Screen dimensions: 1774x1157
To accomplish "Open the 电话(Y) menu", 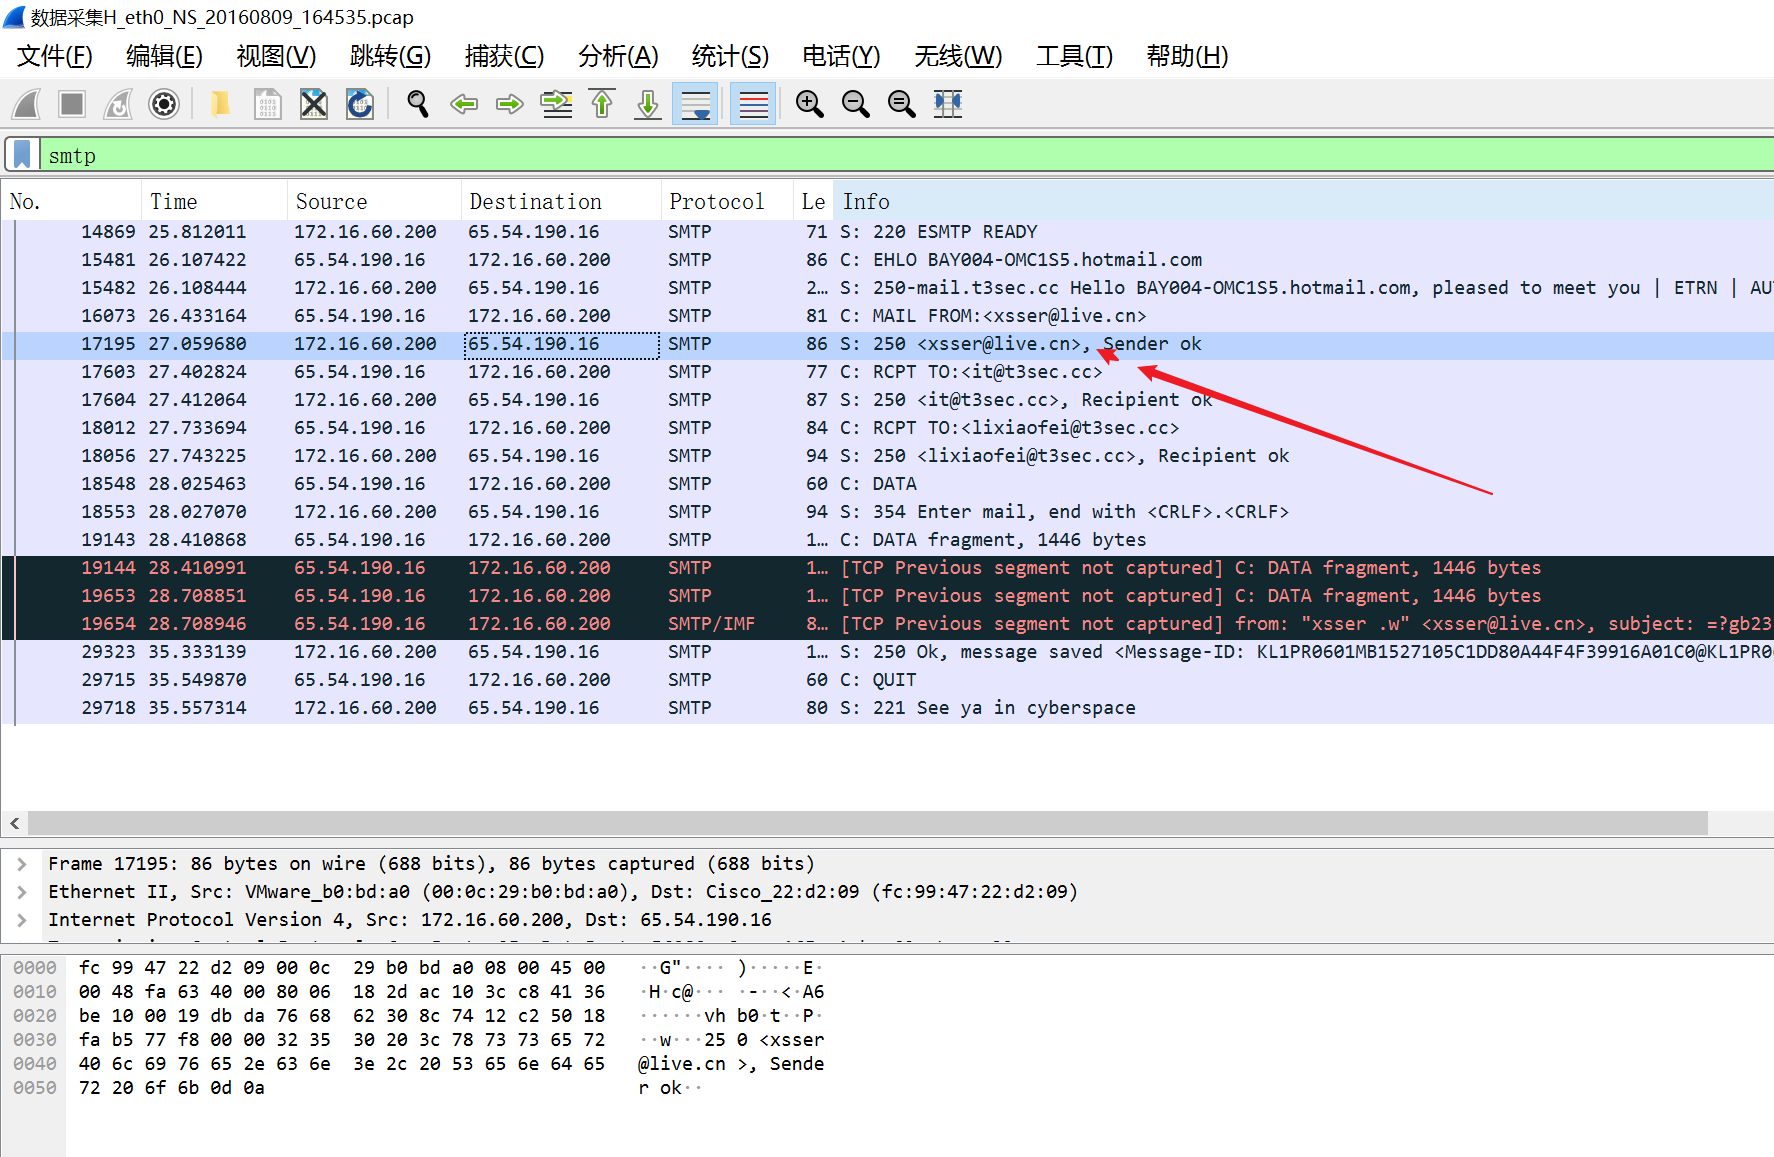I will tap(841, 56).
